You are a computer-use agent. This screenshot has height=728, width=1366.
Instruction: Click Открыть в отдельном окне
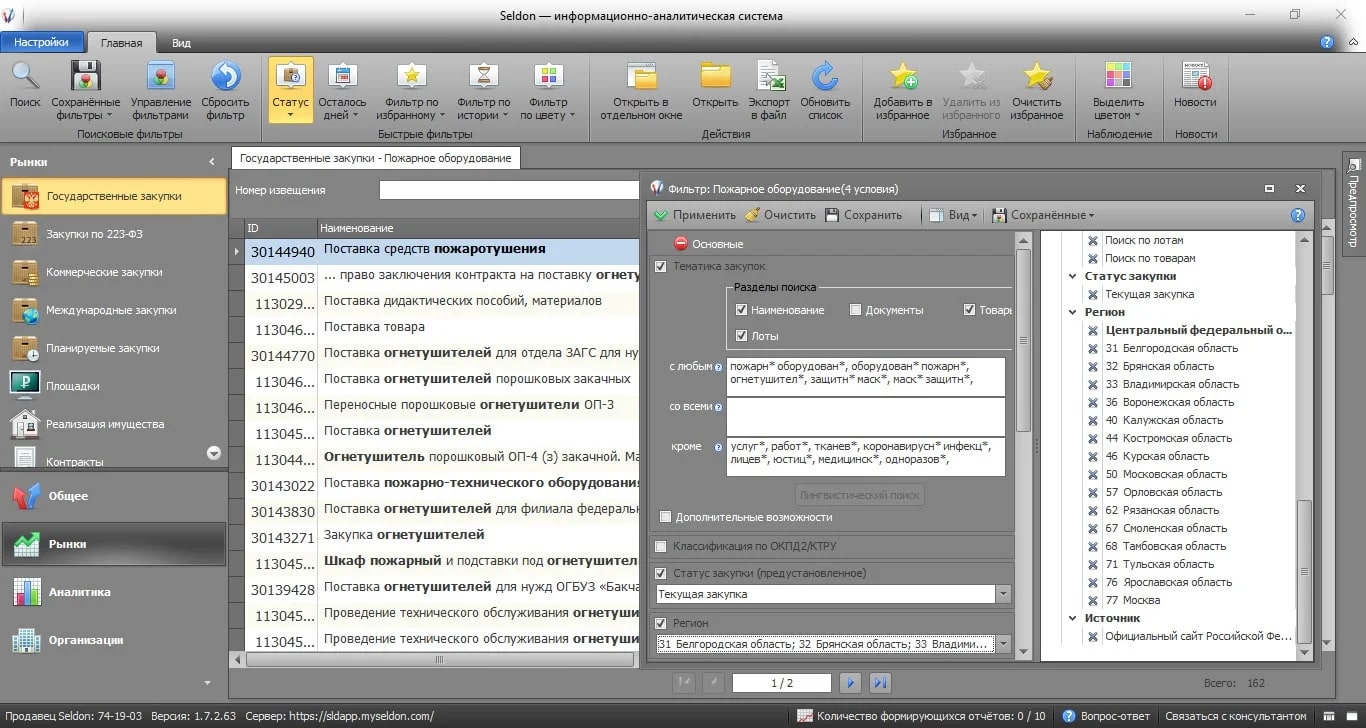[641, 90]
